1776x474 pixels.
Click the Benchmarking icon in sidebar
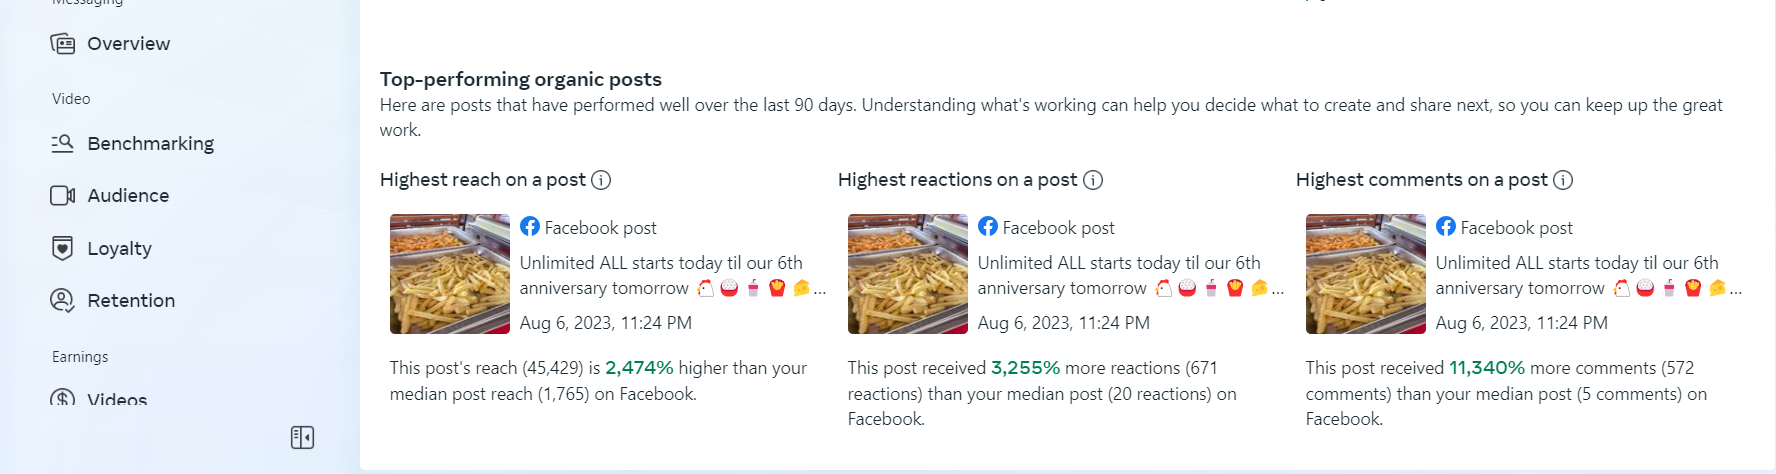click(x=62, y=144)
